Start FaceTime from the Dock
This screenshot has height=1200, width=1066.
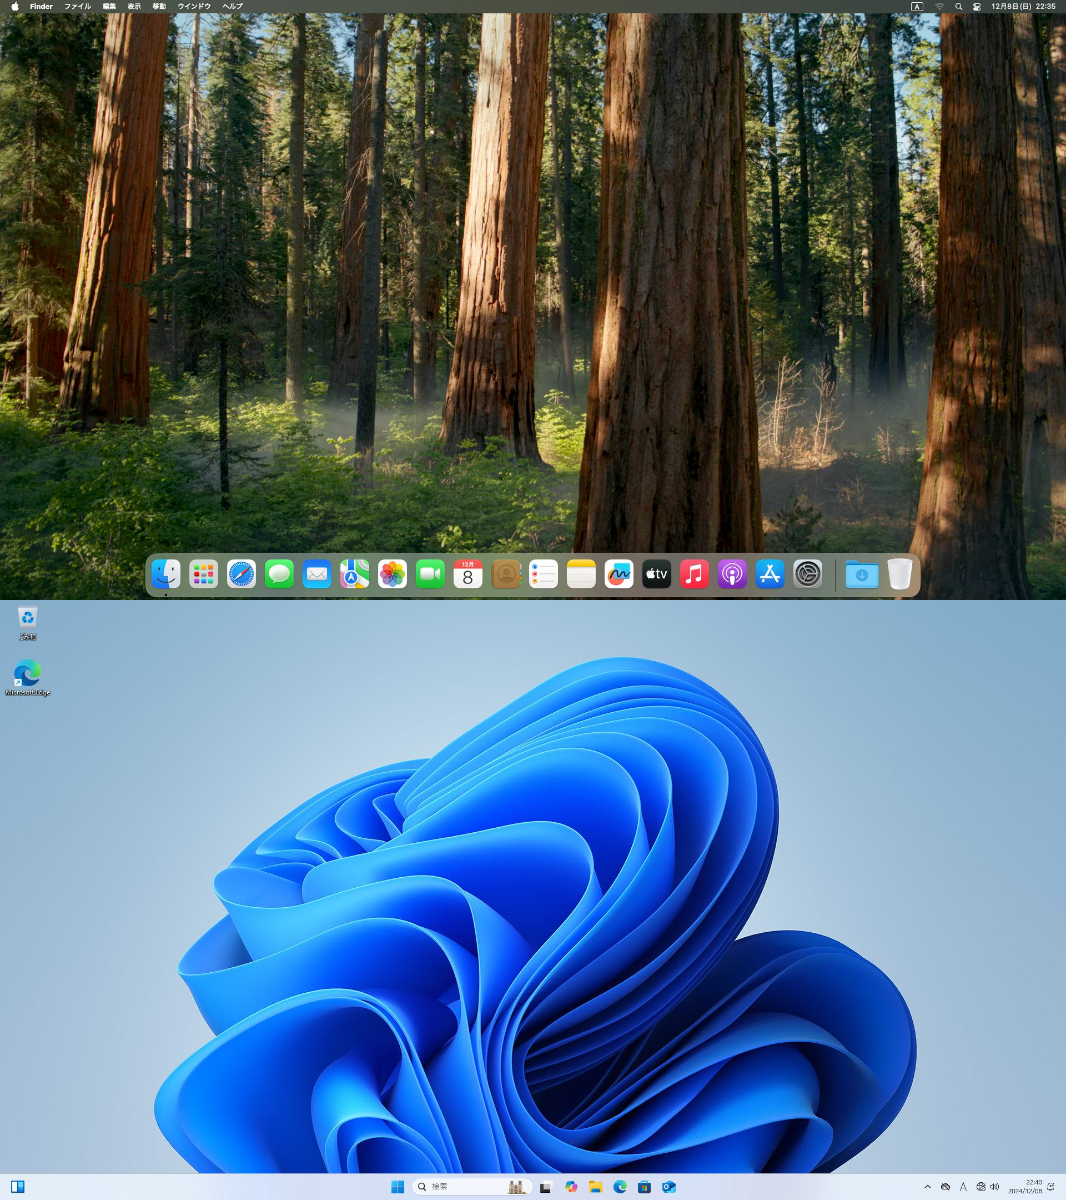430,574
